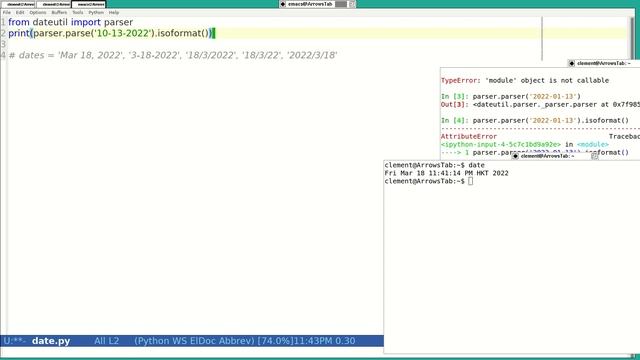Click the shell prompt cursor in lower terminal
This screenshot has height=360, width=640.
click(x=471, y=181)
